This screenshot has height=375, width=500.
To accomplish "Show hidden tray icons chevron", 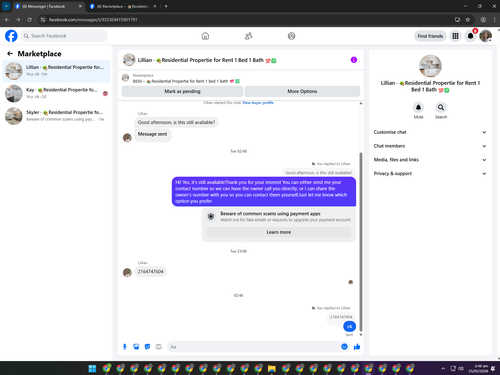I will click(x=443, y=368).
